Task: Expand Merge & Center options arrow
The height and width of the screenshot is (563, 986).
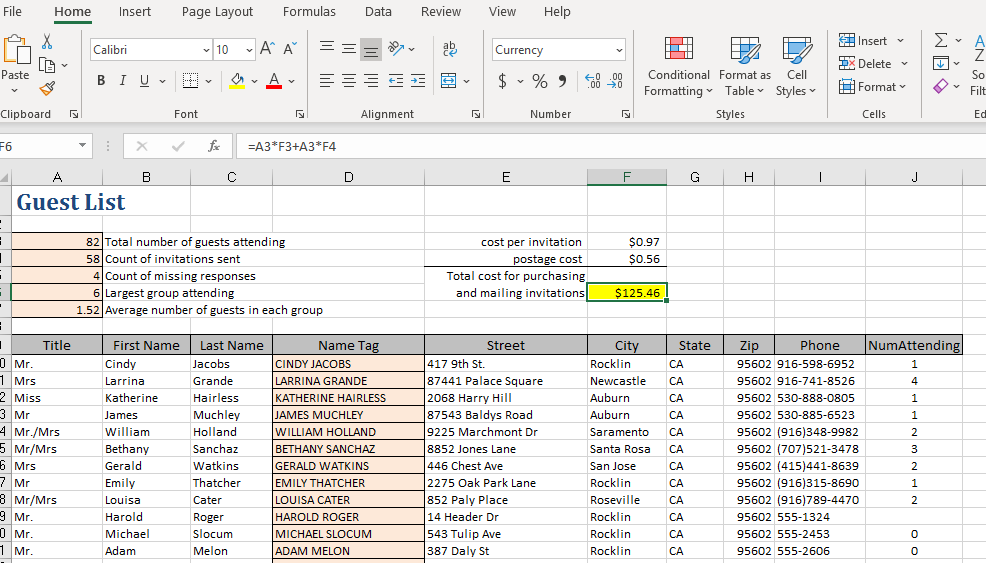Action: click(466, 81)
